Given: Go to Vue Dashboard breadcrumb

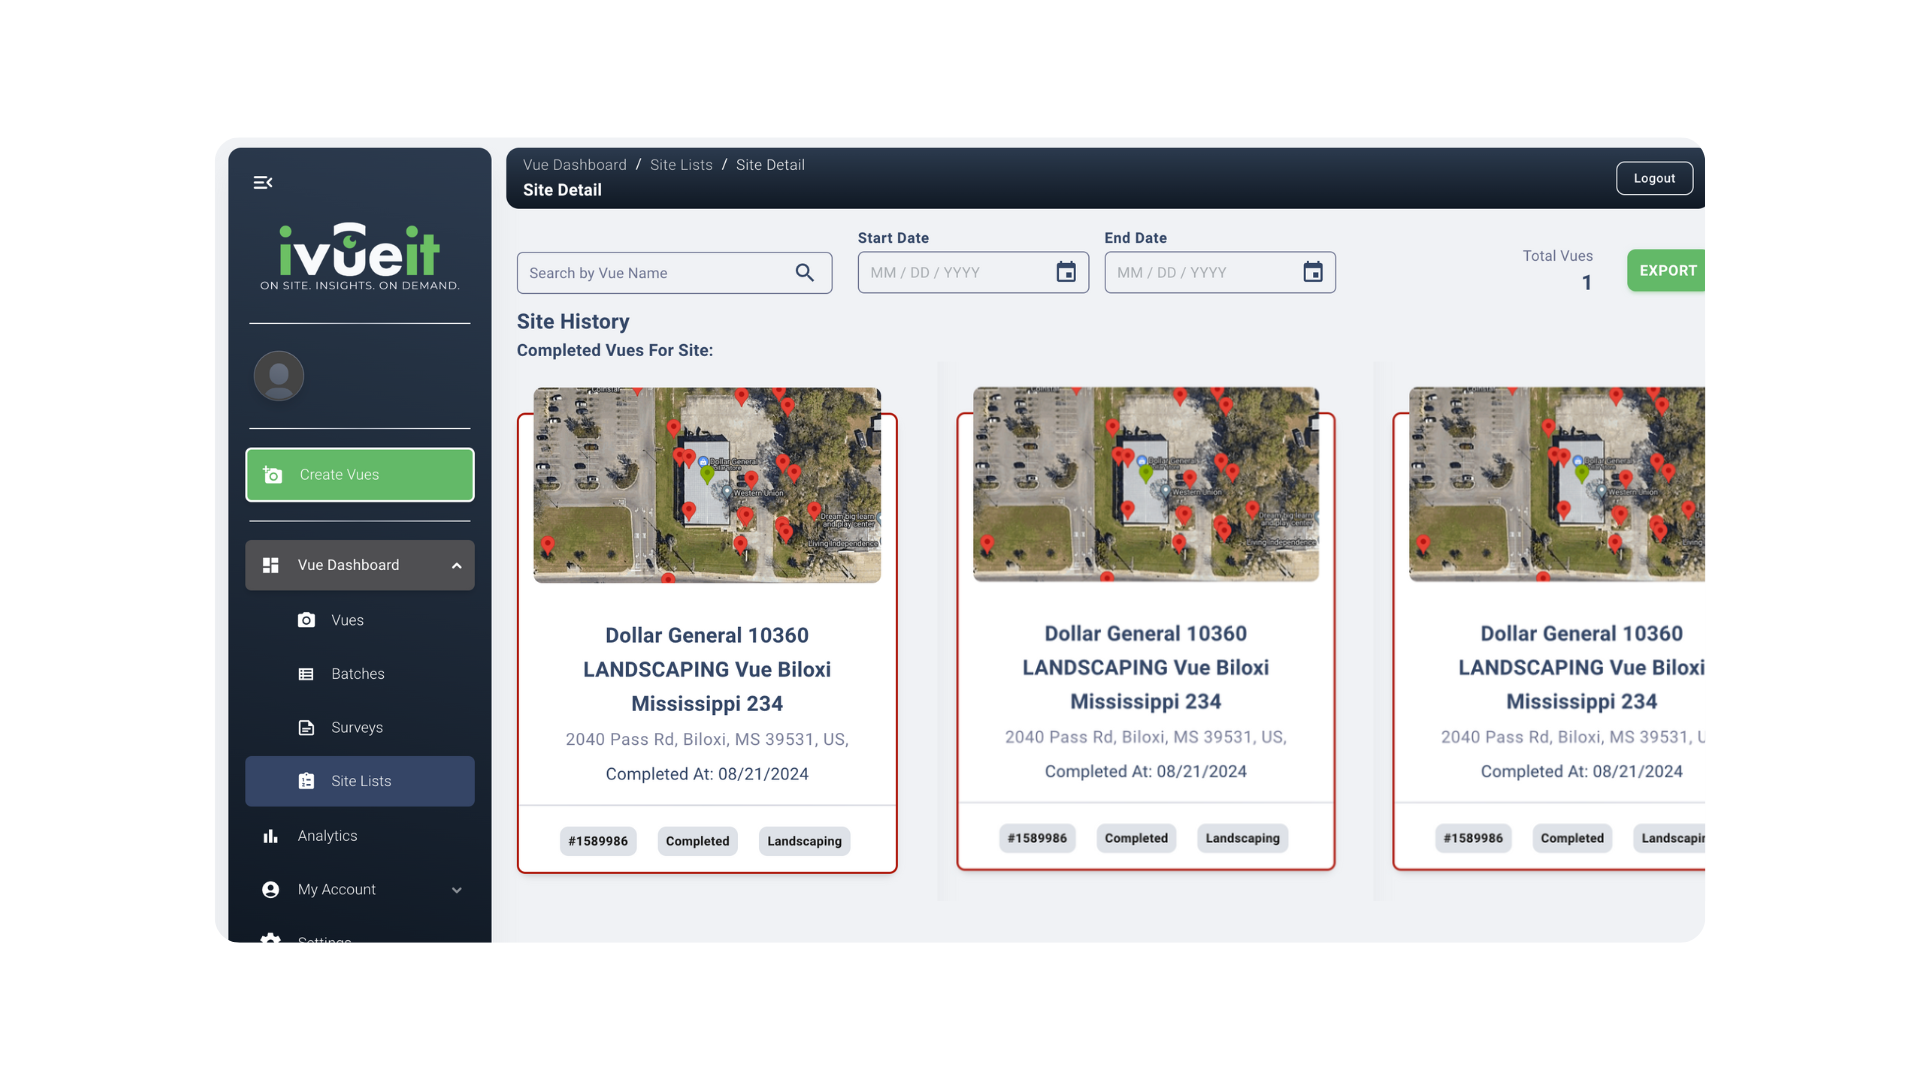Looking at the screenshot, I should point(574,165).
